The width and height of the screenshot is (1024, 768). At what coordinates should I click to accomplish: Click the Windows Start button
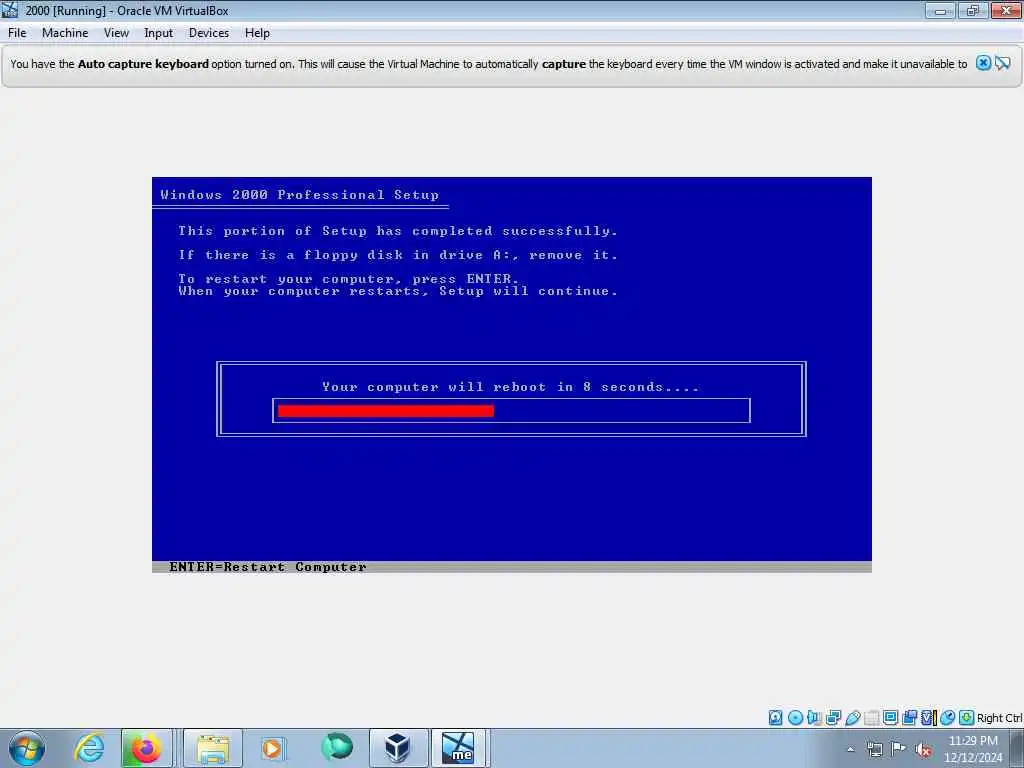(27, 748)
